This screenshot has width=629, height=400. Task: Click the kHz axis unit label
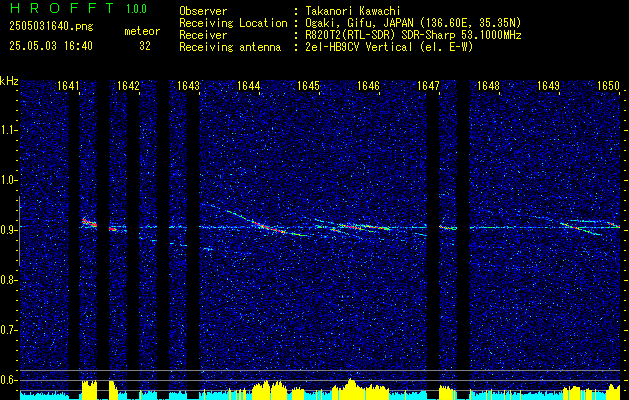9,81
